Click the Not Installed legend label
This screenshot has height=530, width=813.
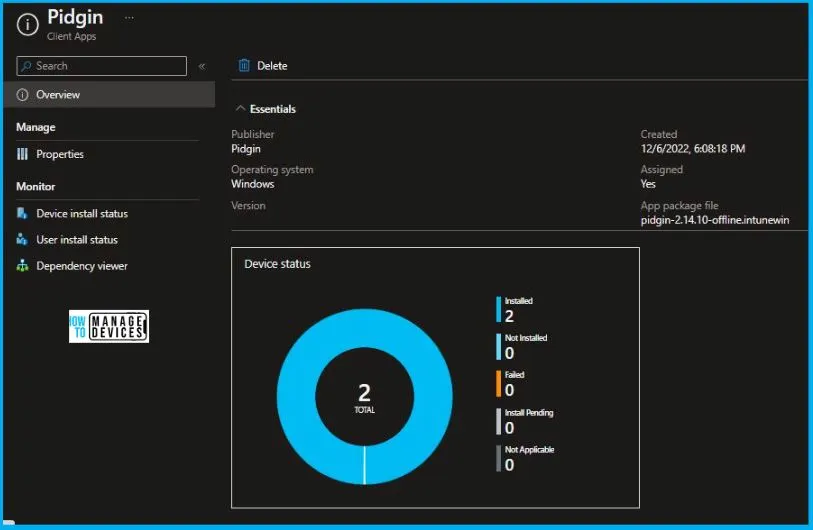(x=526, y=338)
